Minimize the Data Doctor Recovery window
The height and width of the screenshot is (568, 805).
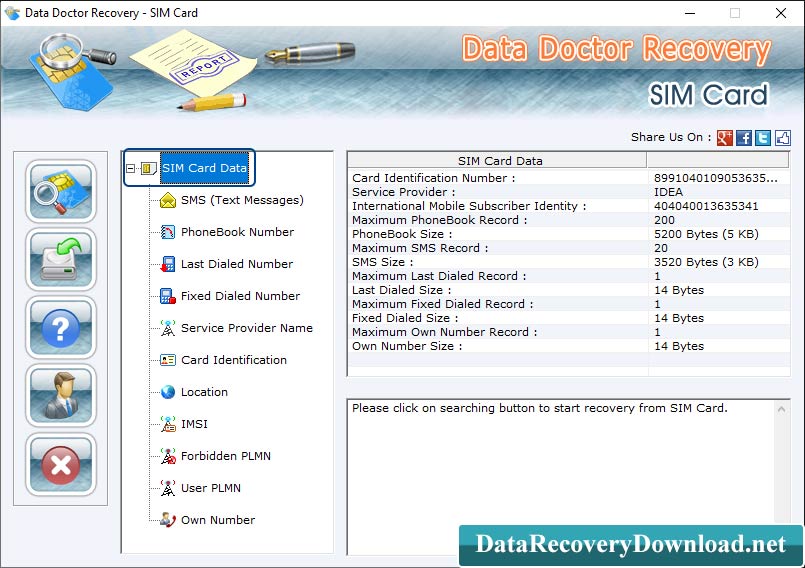pos(690,13)
